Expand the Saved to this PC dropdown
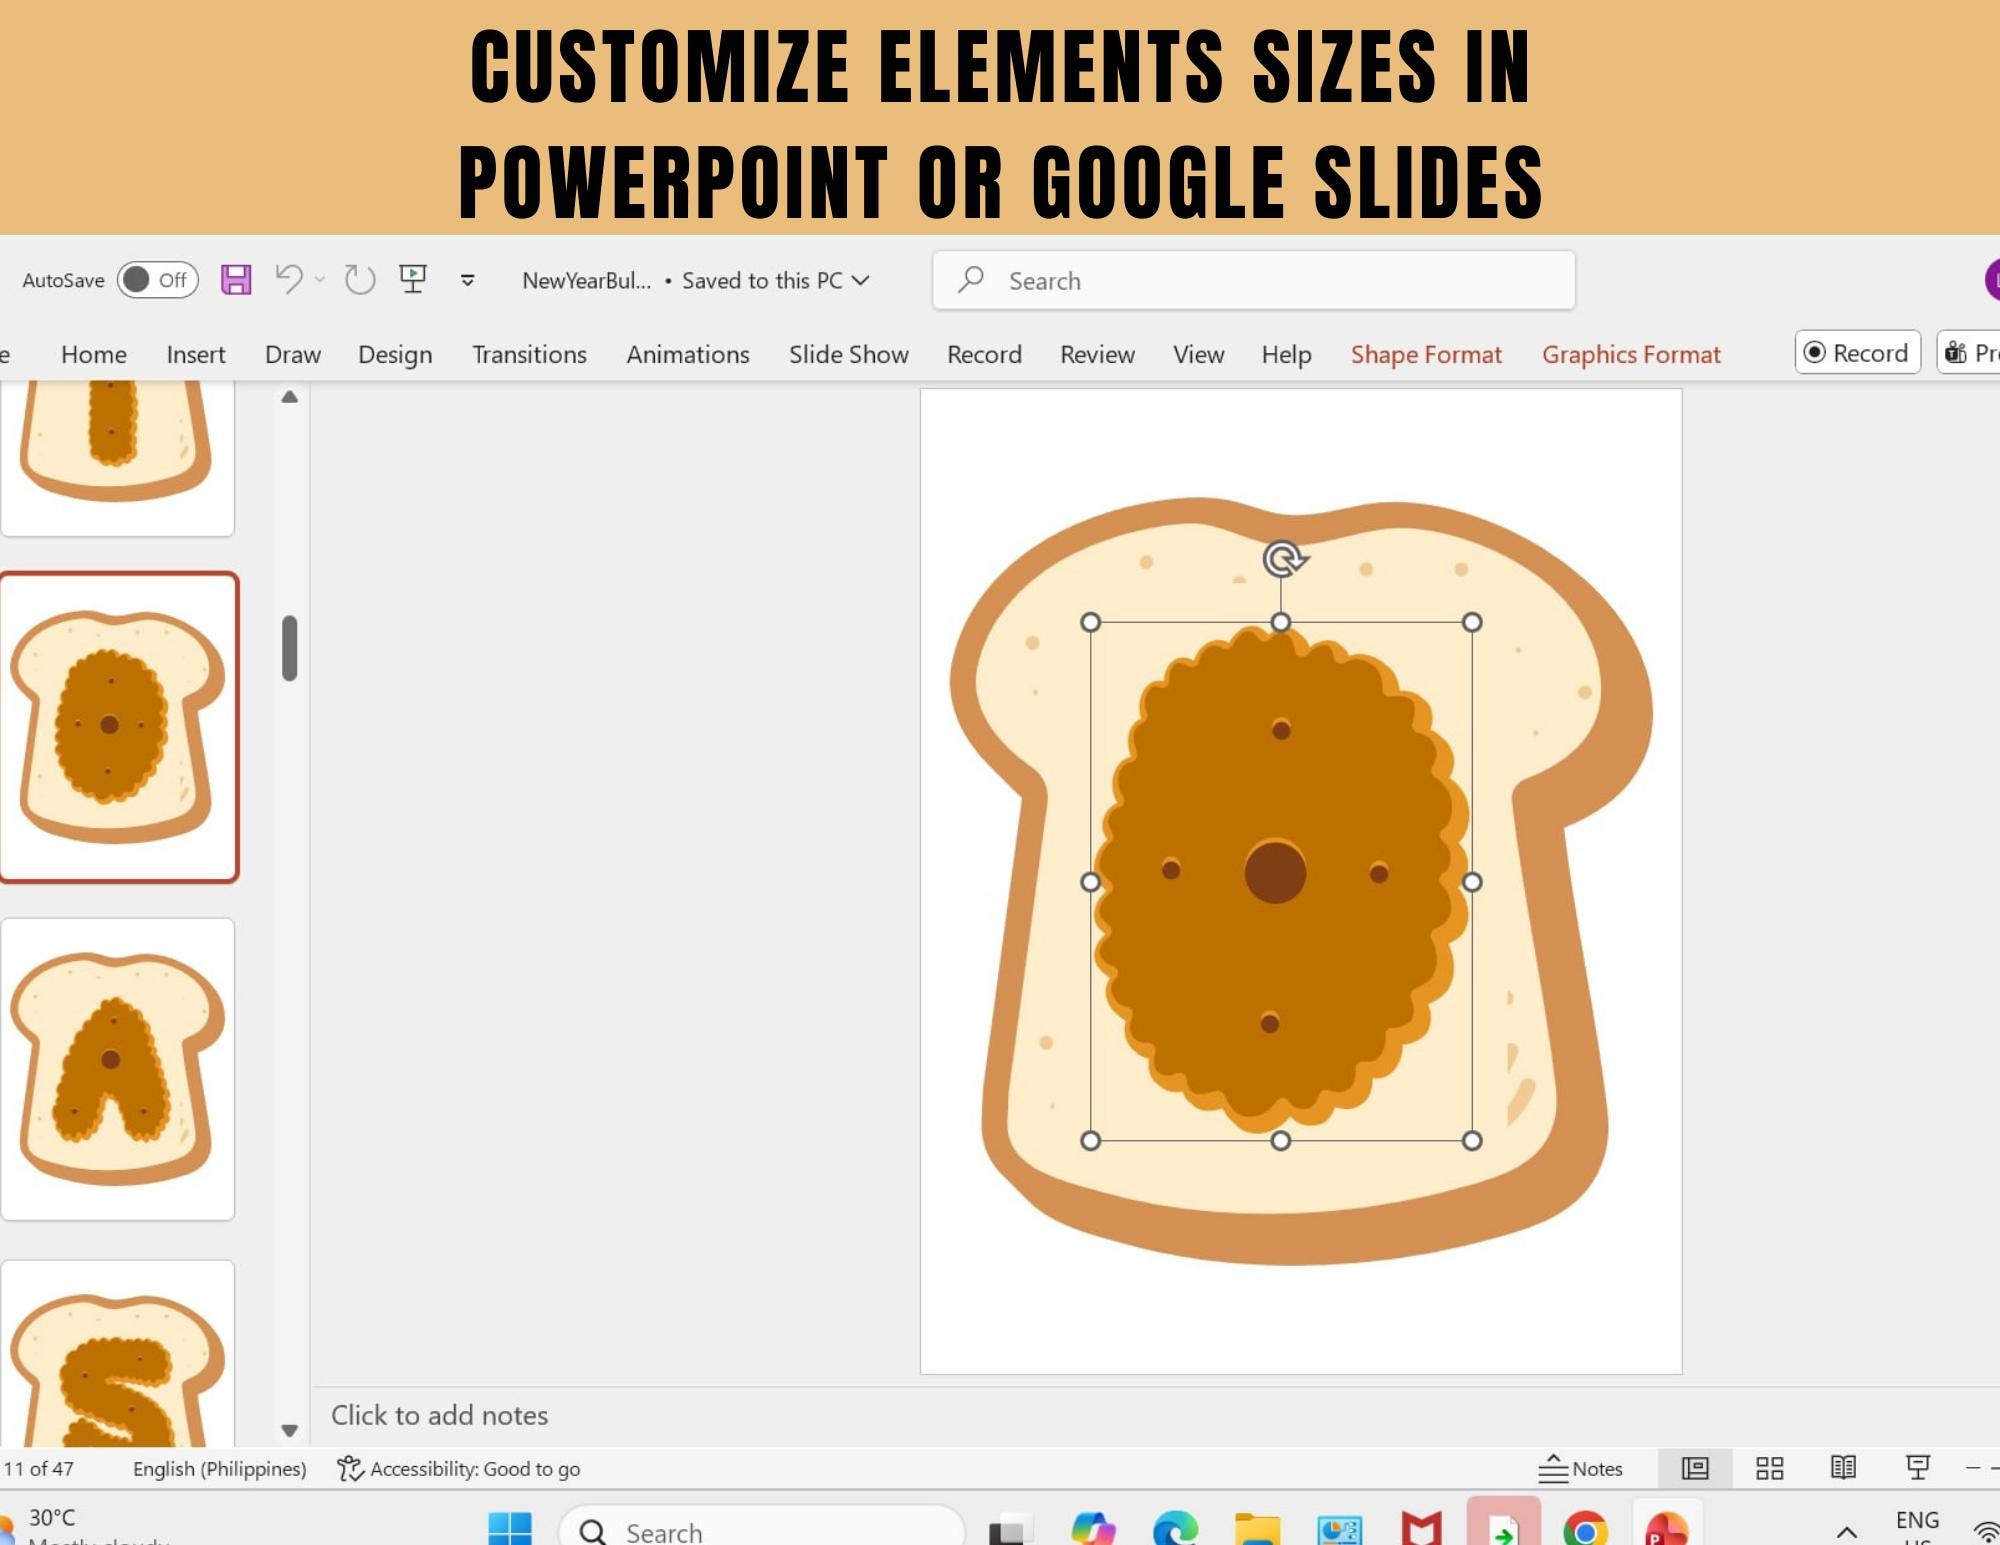The width and height of the screenshot is (2000, 1545). [x=860, y=281]
